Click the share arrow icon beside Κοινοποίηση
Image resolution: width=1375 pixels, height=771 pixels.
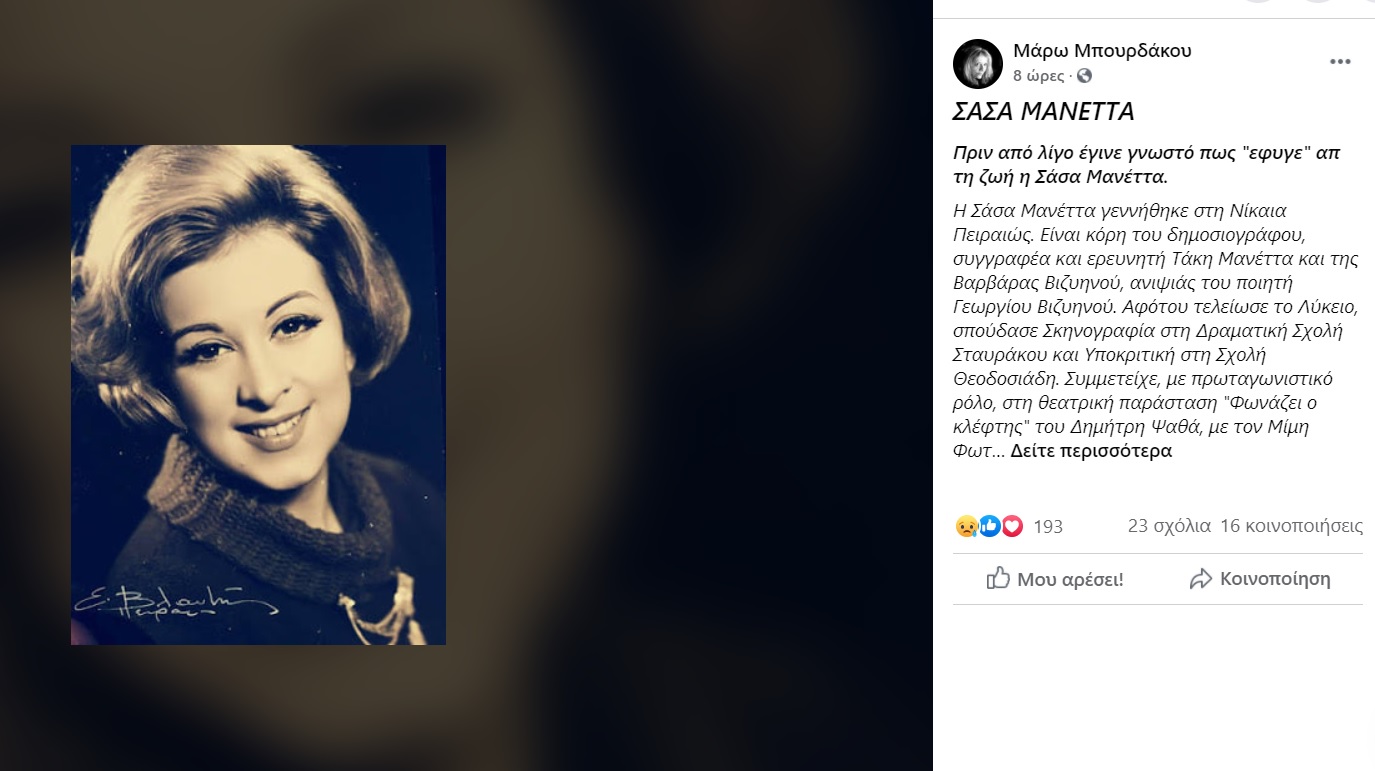[x=1200, y=578]
